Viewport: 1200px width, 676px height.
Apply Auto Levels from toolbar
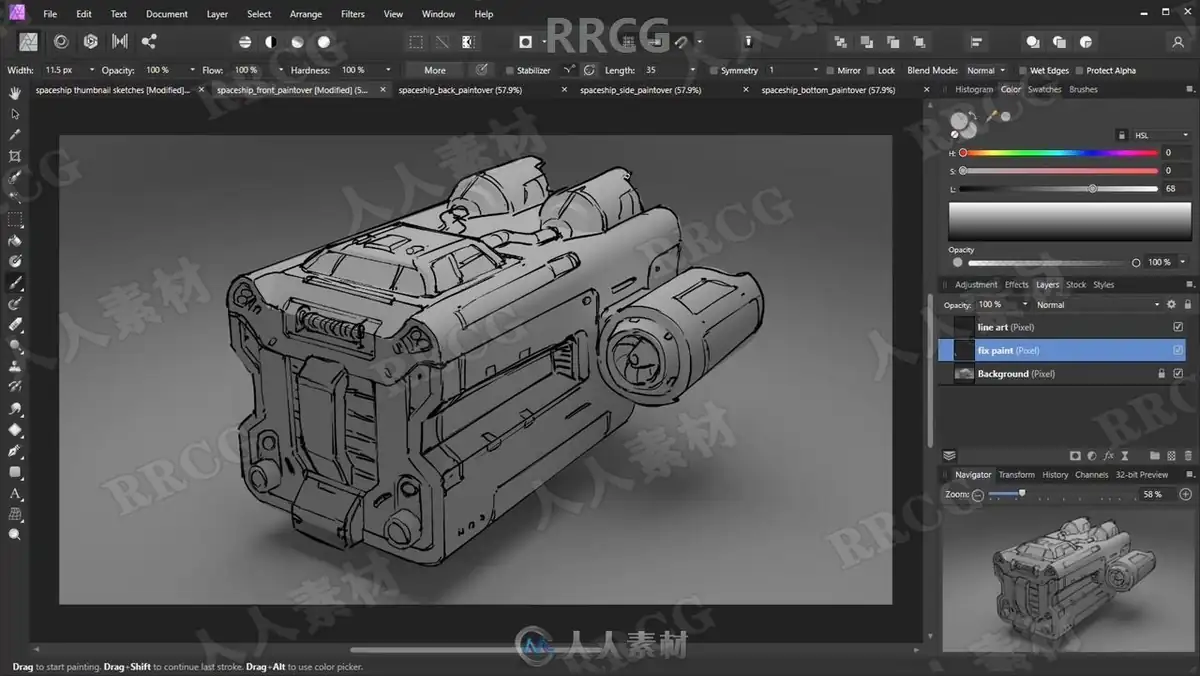(x=245, y=42)
